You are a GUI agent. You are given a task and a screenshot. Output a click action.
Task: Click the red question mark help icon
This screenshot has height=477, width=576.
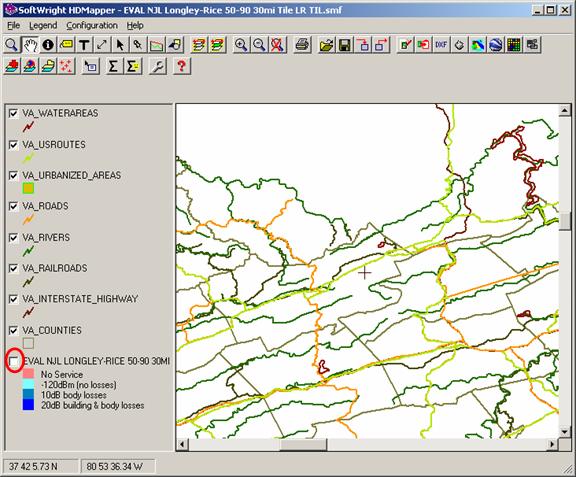pyautogui.click(x=181, y=66)
